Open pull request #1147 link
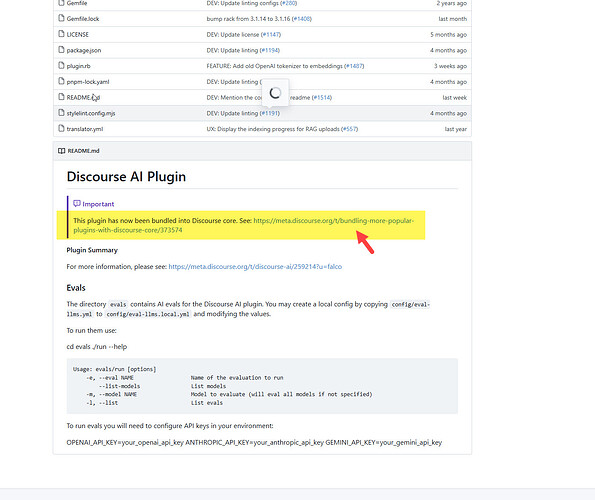Viewport: 595px width, 500px height. 271,35
